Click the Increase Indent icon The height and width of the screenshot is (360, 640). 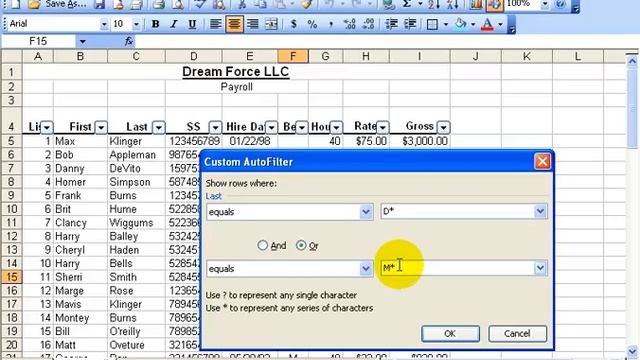(x=410, y=24)
